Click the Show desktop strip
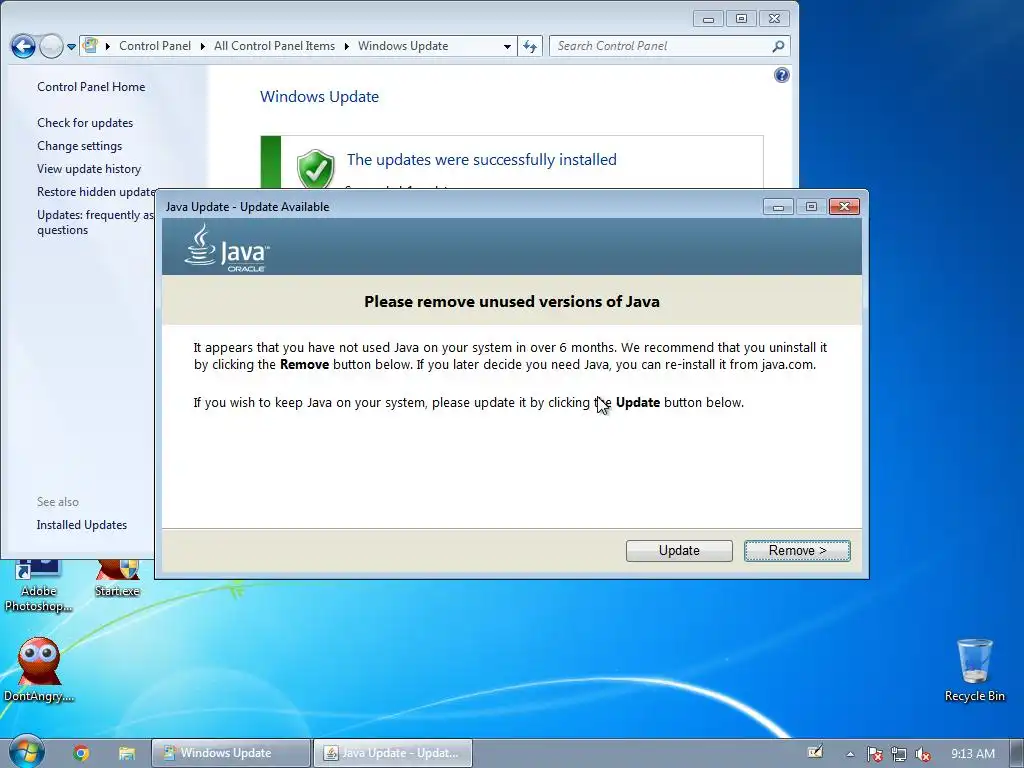This screenshot has height=768, width=1024. [x=1018, y=754]
